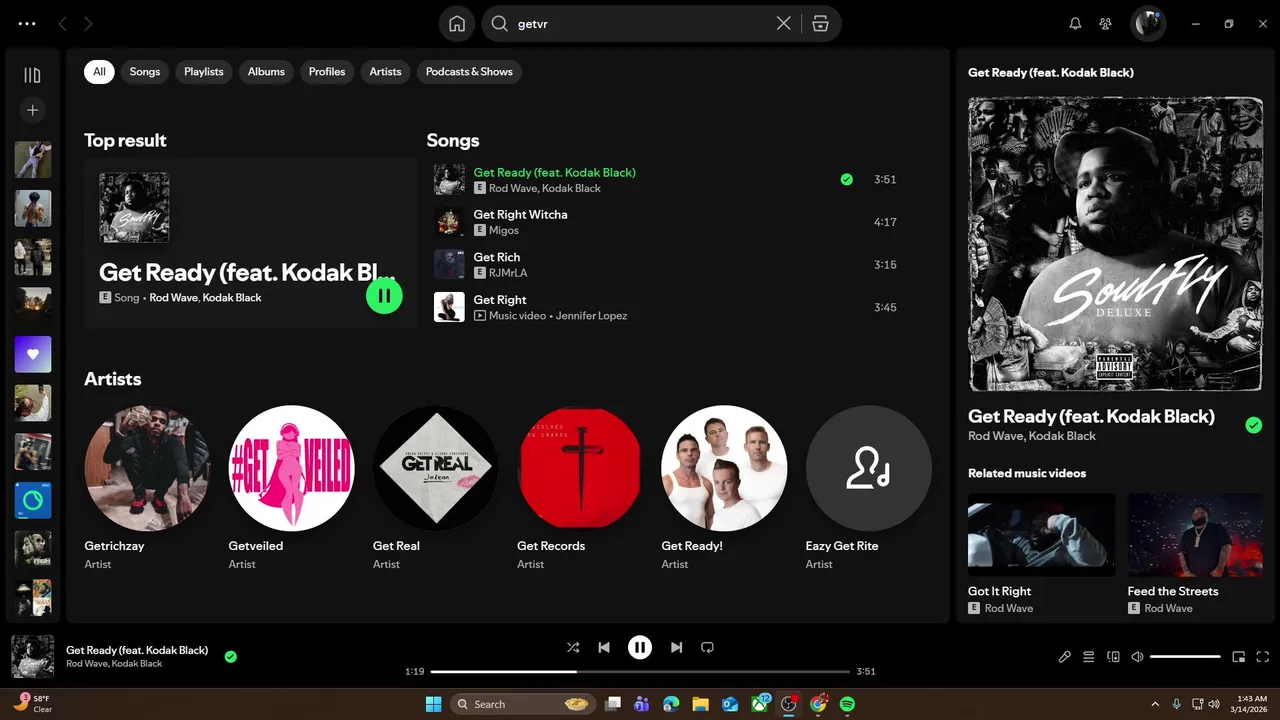
Task: Toggle shuffle in the player bar
Action: pyautogui.click(x=573, y=648)
